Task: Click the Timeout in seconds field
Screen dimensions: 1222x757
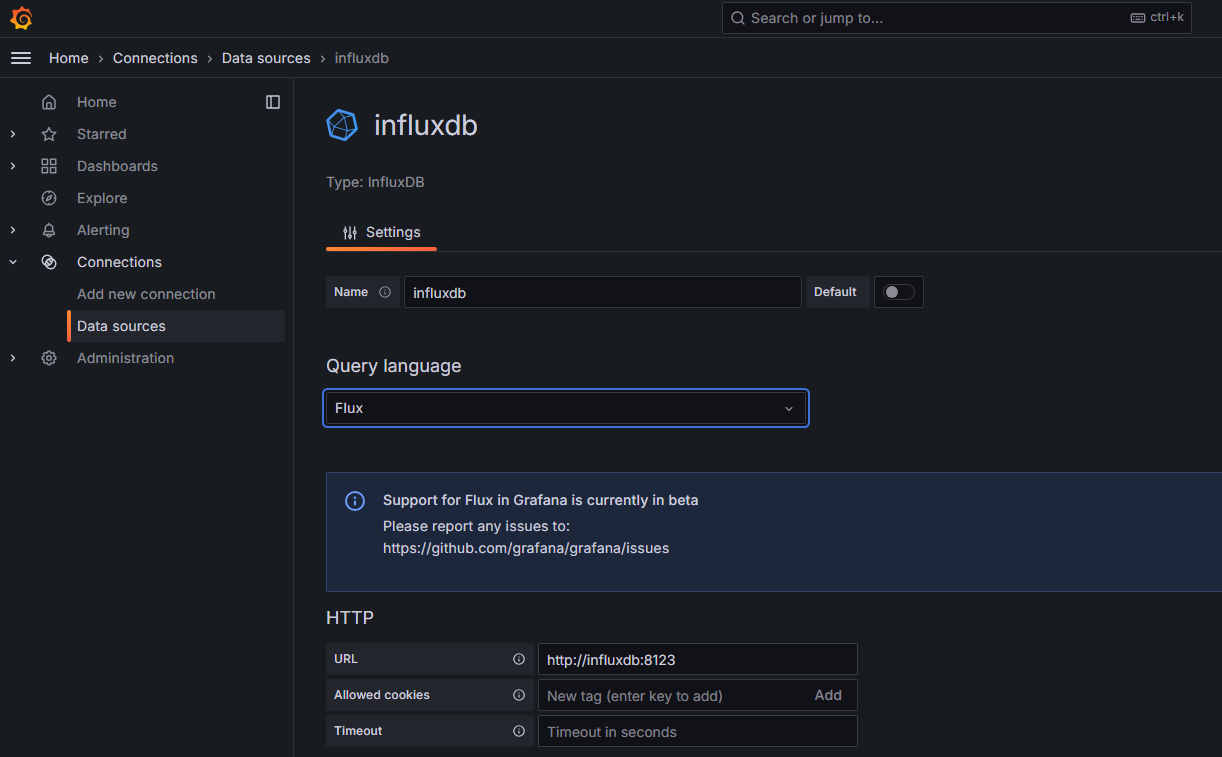Action: [x=698, y=731]
